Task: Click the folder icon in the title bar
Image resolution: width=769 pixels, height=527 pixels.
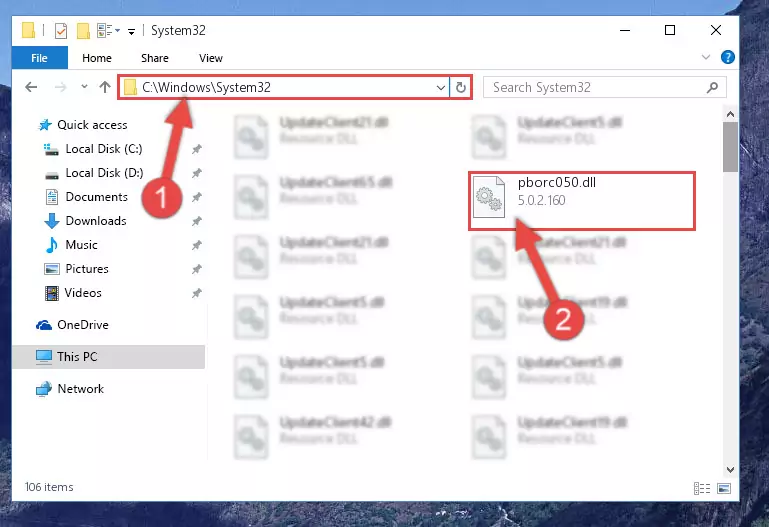Action: pos(28,30)
